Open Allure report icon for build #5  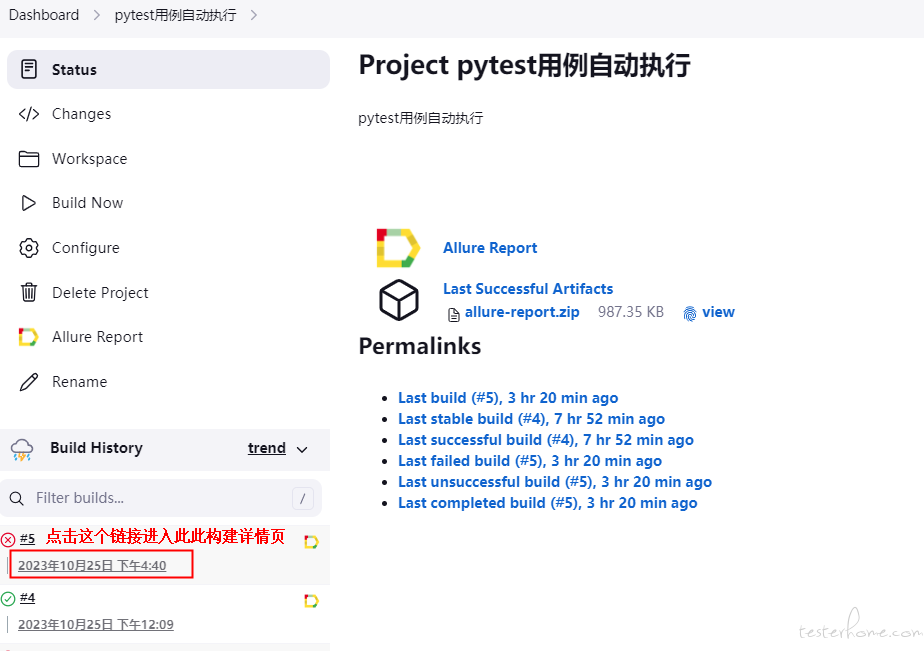(311, 542)
